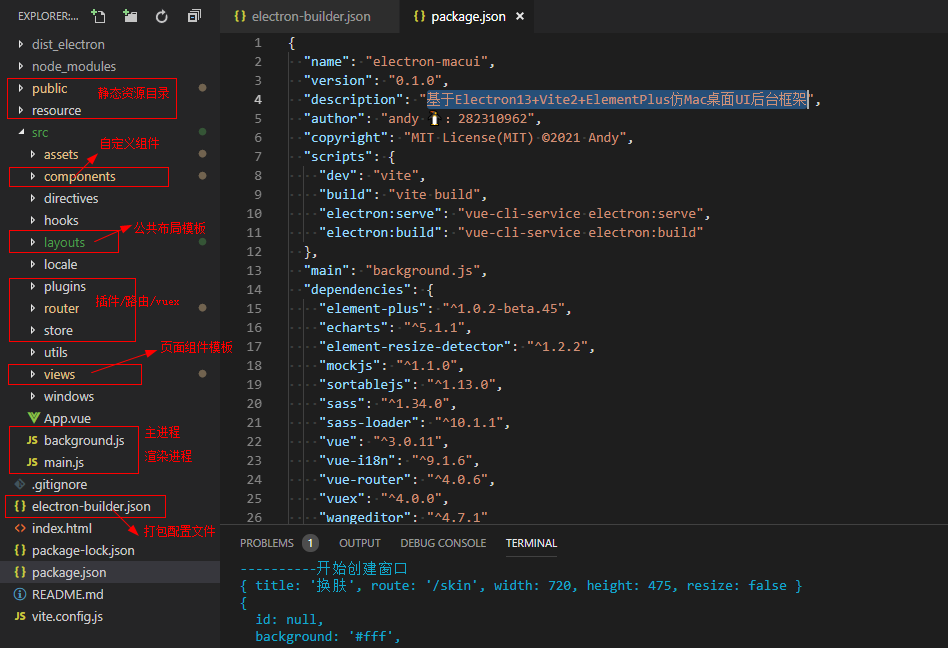Expand the components folder

click(x=33, y=176)
